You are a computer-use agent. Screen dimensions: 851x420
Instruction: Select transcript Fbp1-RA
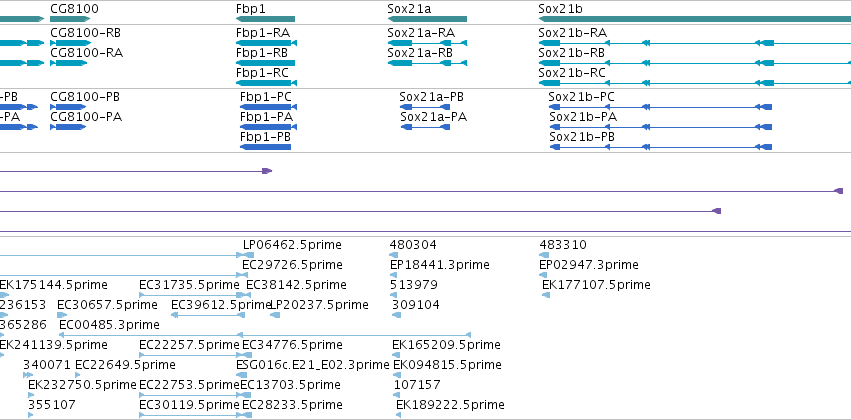coord(266,43)
